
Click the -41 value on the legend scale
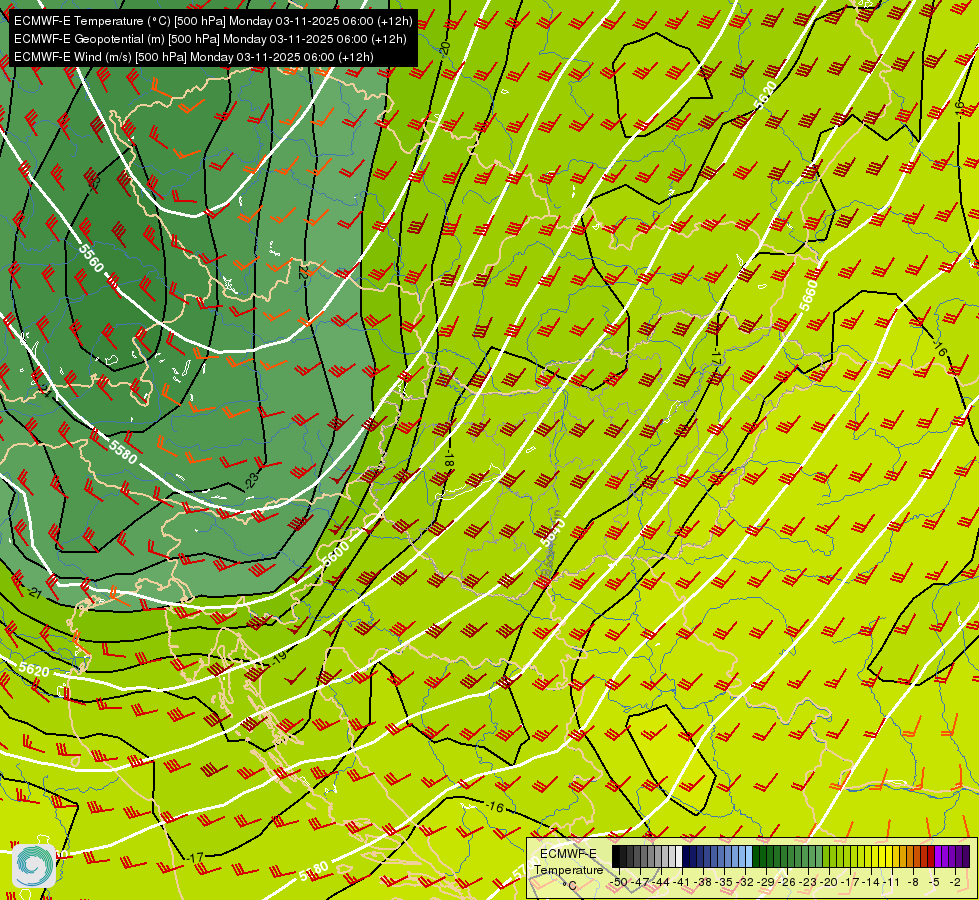(x=682, y=882)
